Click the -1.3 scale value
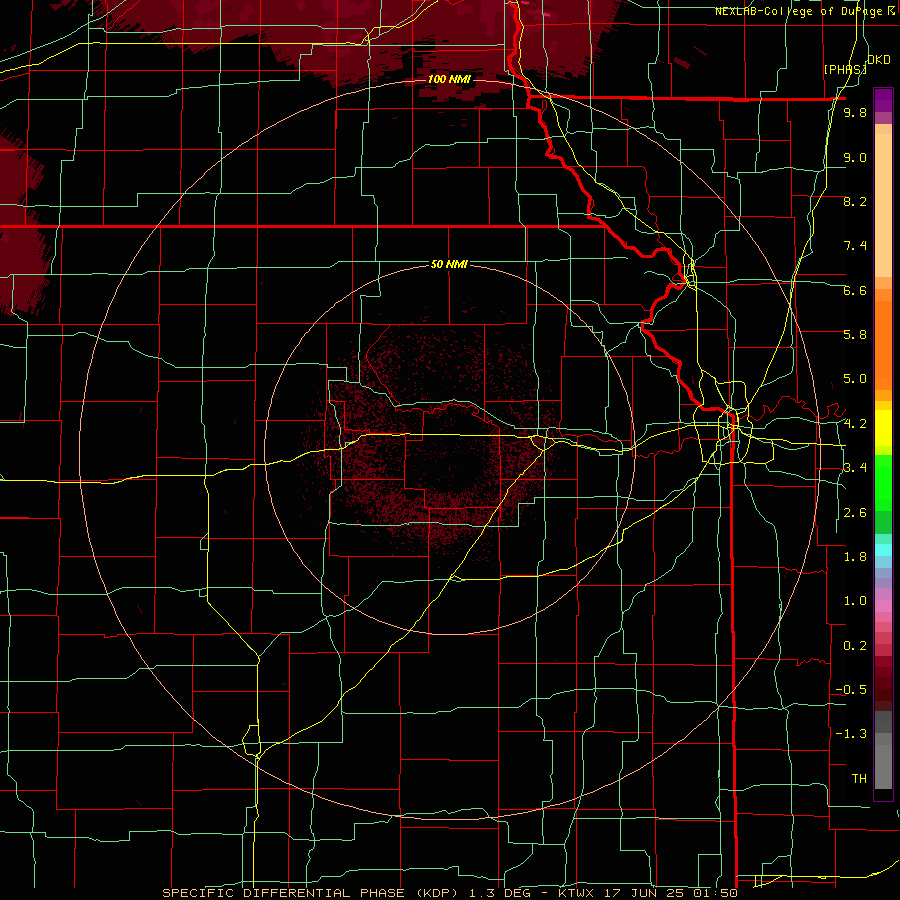900x900 pixels. tap(851, 734)
